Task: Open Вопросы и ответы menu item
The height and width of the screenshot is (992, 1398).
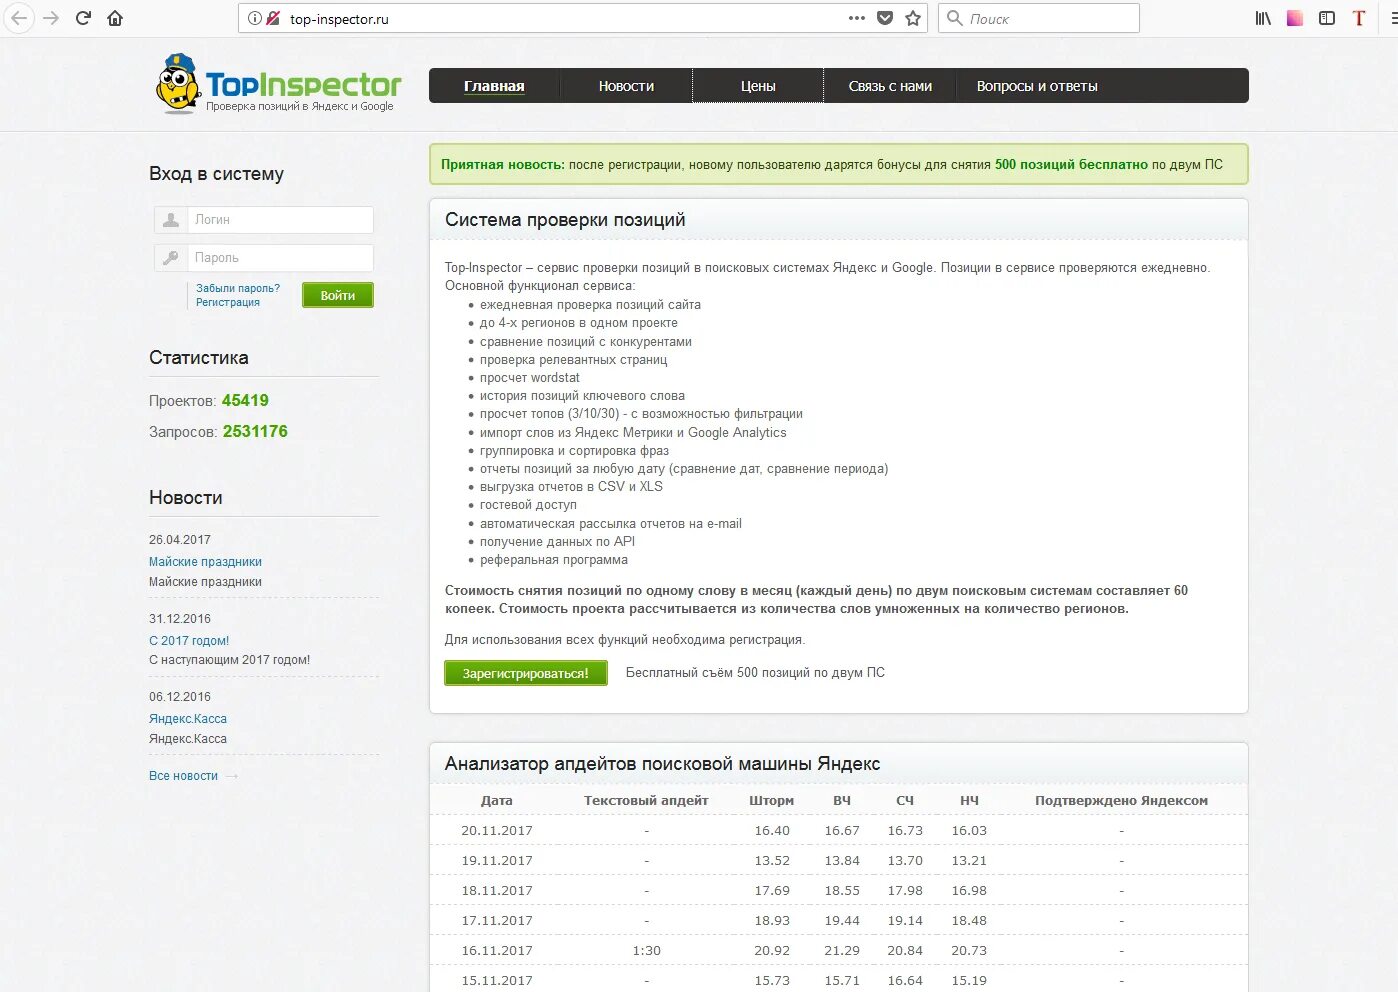Action: pyautogui.click(x=1037, y=86)
